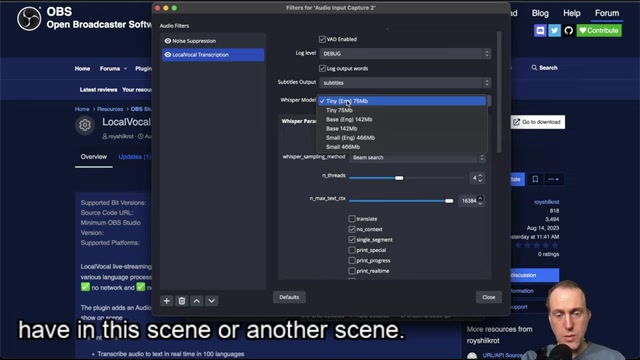Choose Tiny 75Mb model option

[402, 110]
